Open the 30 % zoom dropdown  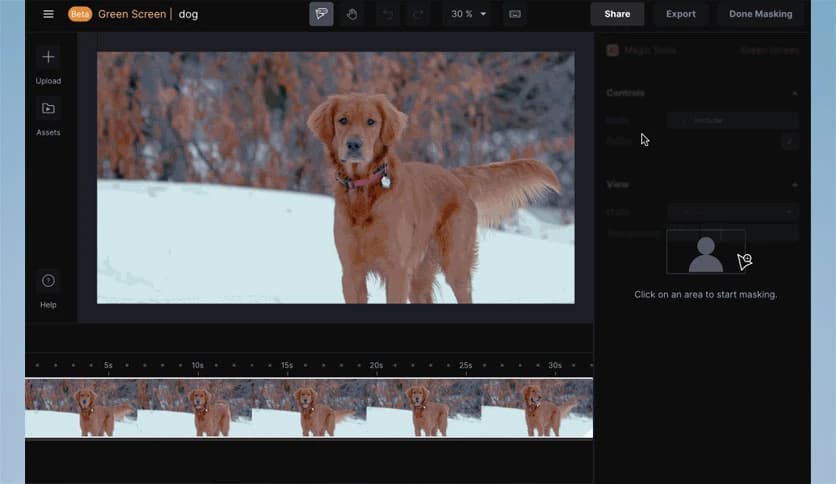[x=468, y=14]
